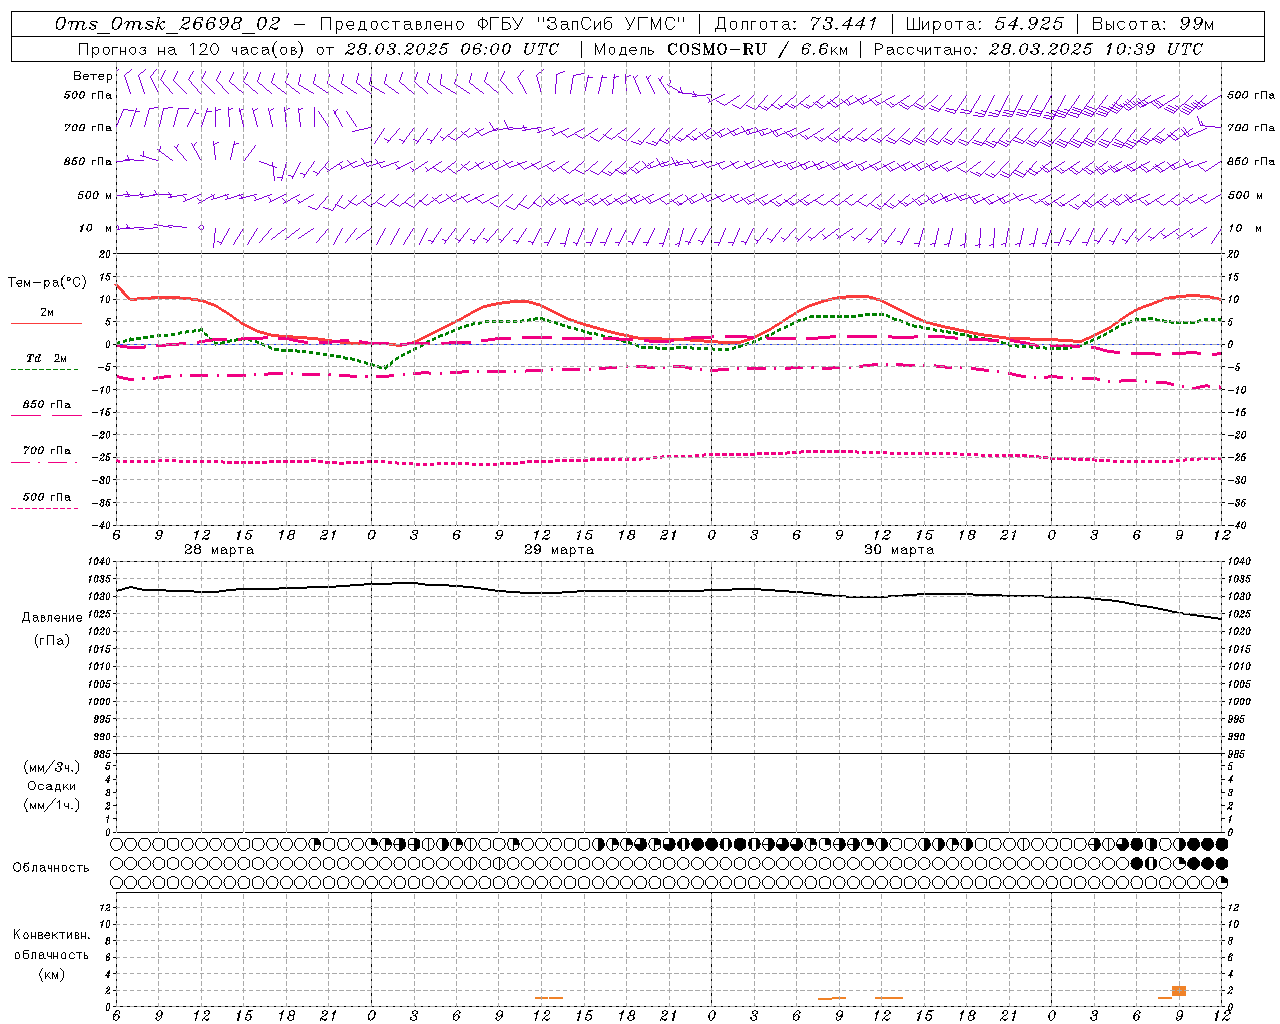Click the Рассчитано 28.03.2025 10:39 UTC text

pyautogui.click(x=1038, y=49)
